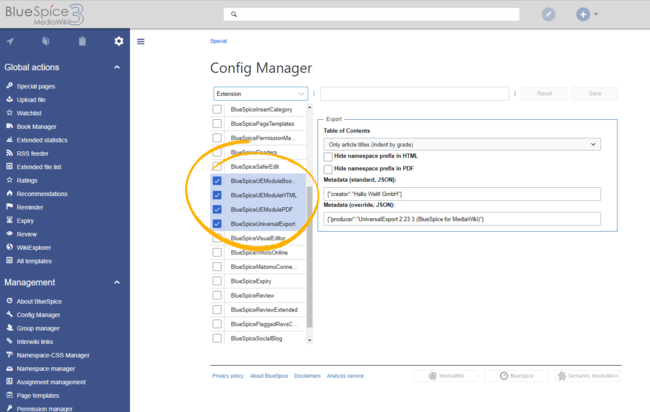The image size is (650, 412).
Task: Click the Metadata override JSON field
Action: (462, 219)
